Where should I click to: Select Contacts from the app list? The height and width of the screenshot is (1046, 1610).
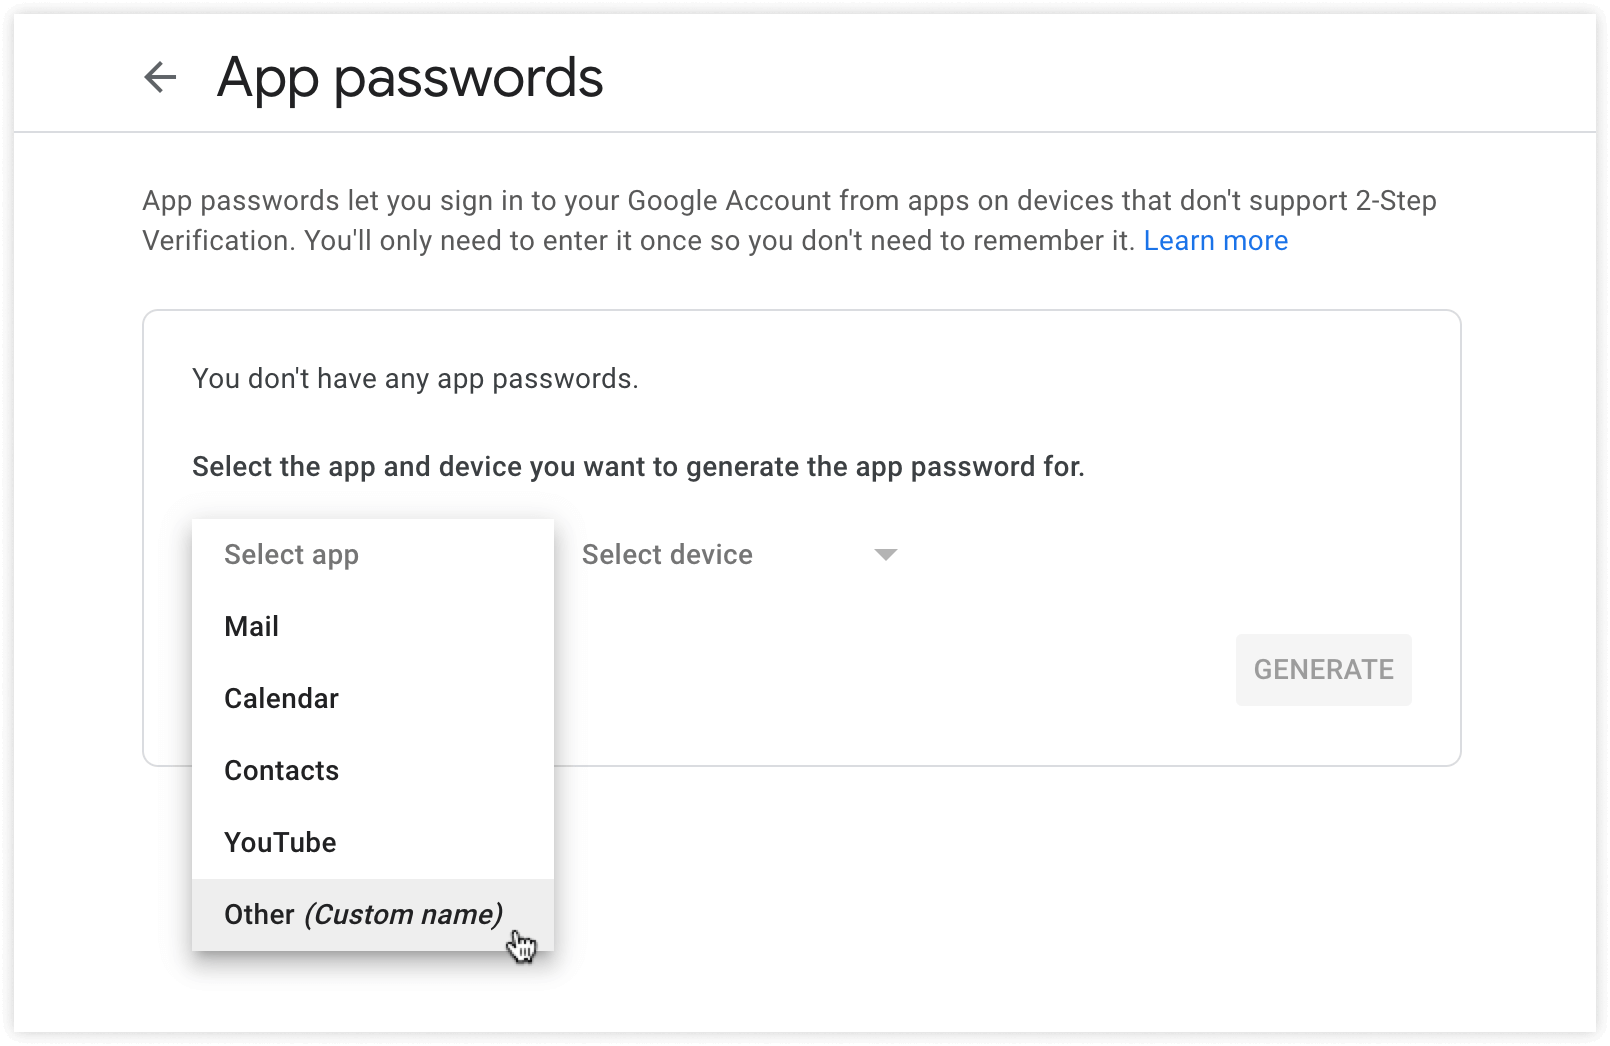[x=281, y=770]
